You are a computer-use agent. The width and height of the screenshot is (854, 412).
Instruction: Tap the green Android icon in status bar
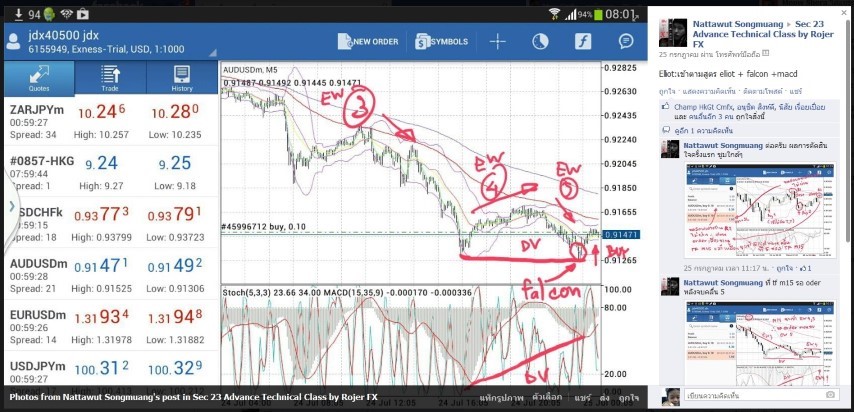click(48, 14)
